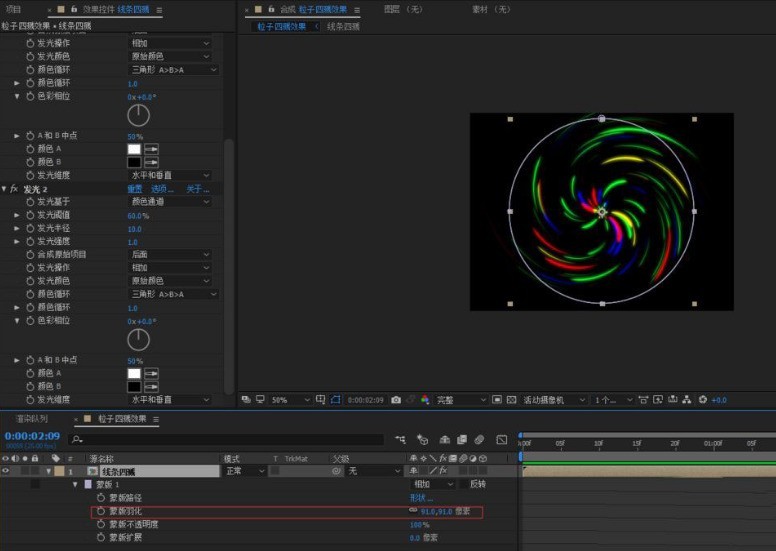Click 重置 for 发光 2 effect
This screenshot has height=551, width=776.
pyautogui.click(x=135, y=189)
